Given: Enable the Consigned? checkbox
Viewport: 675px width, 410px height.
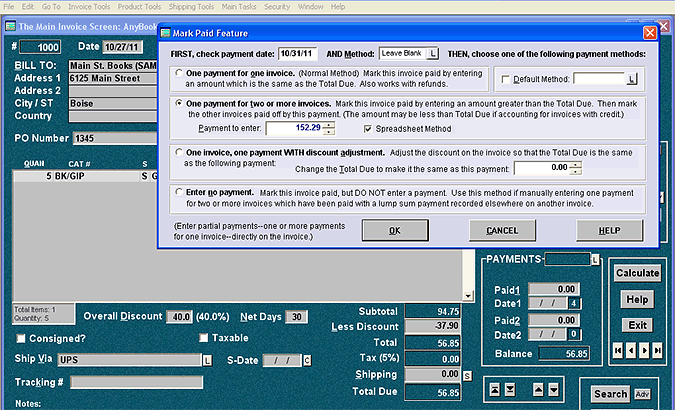Looking at the screenshot, I should (21, 338).
